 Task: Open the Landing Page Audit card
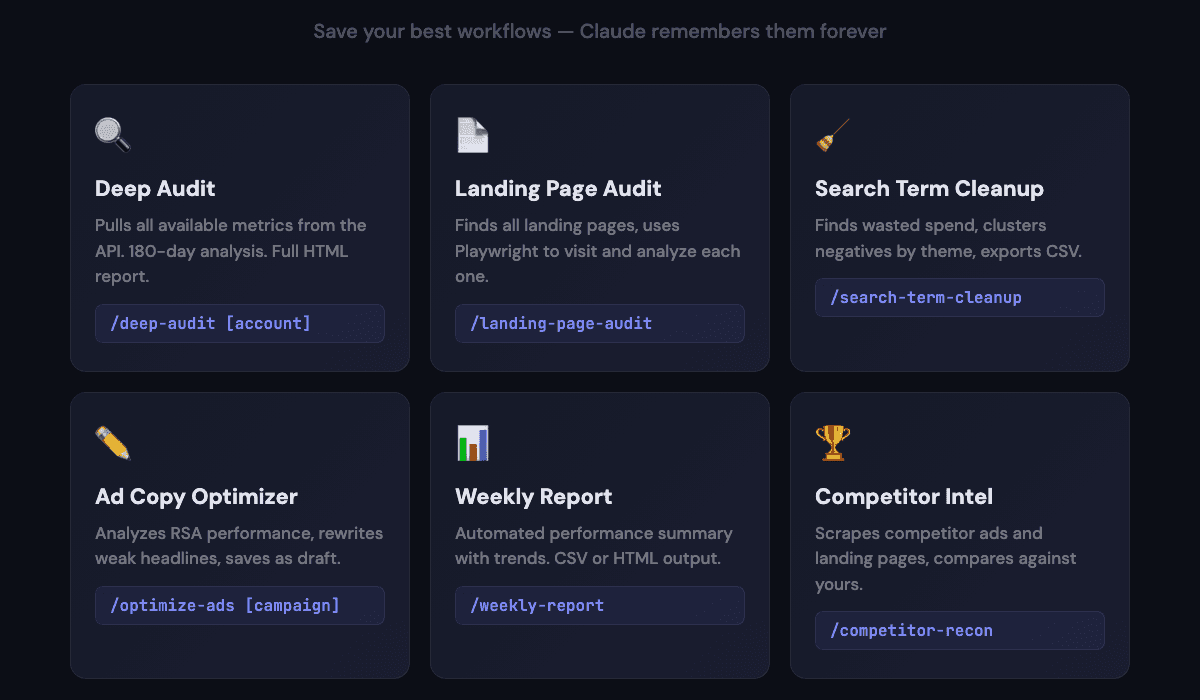pos(600,228)
